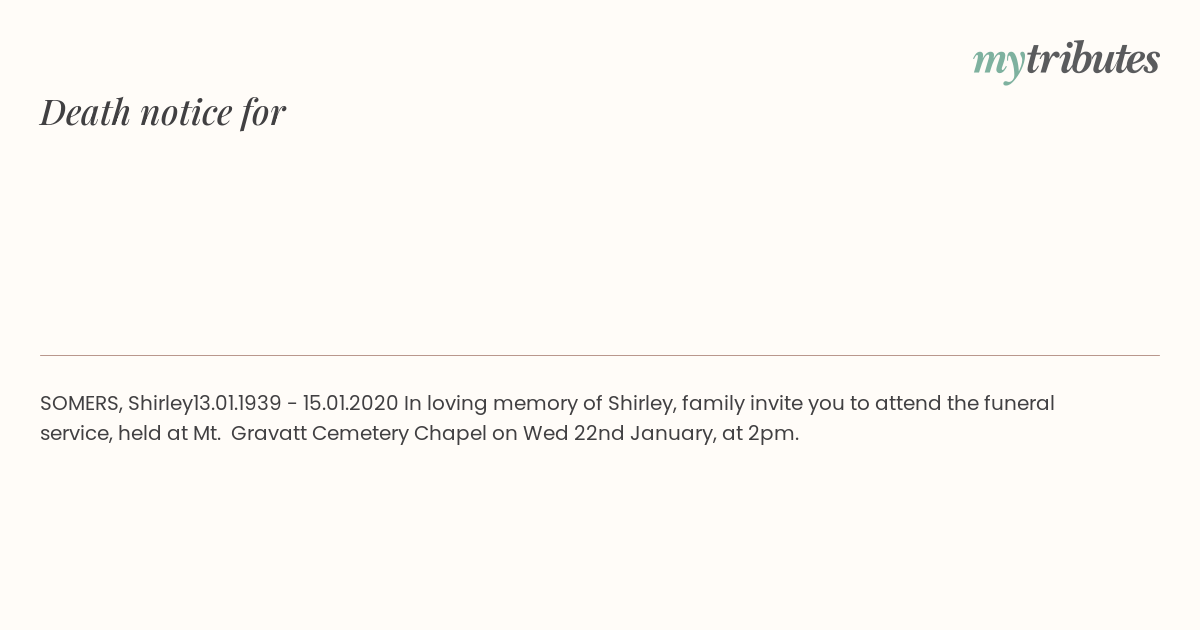Click the "Death notice for" heading
The image size is (1200, 630).
(x=163, y=112)
